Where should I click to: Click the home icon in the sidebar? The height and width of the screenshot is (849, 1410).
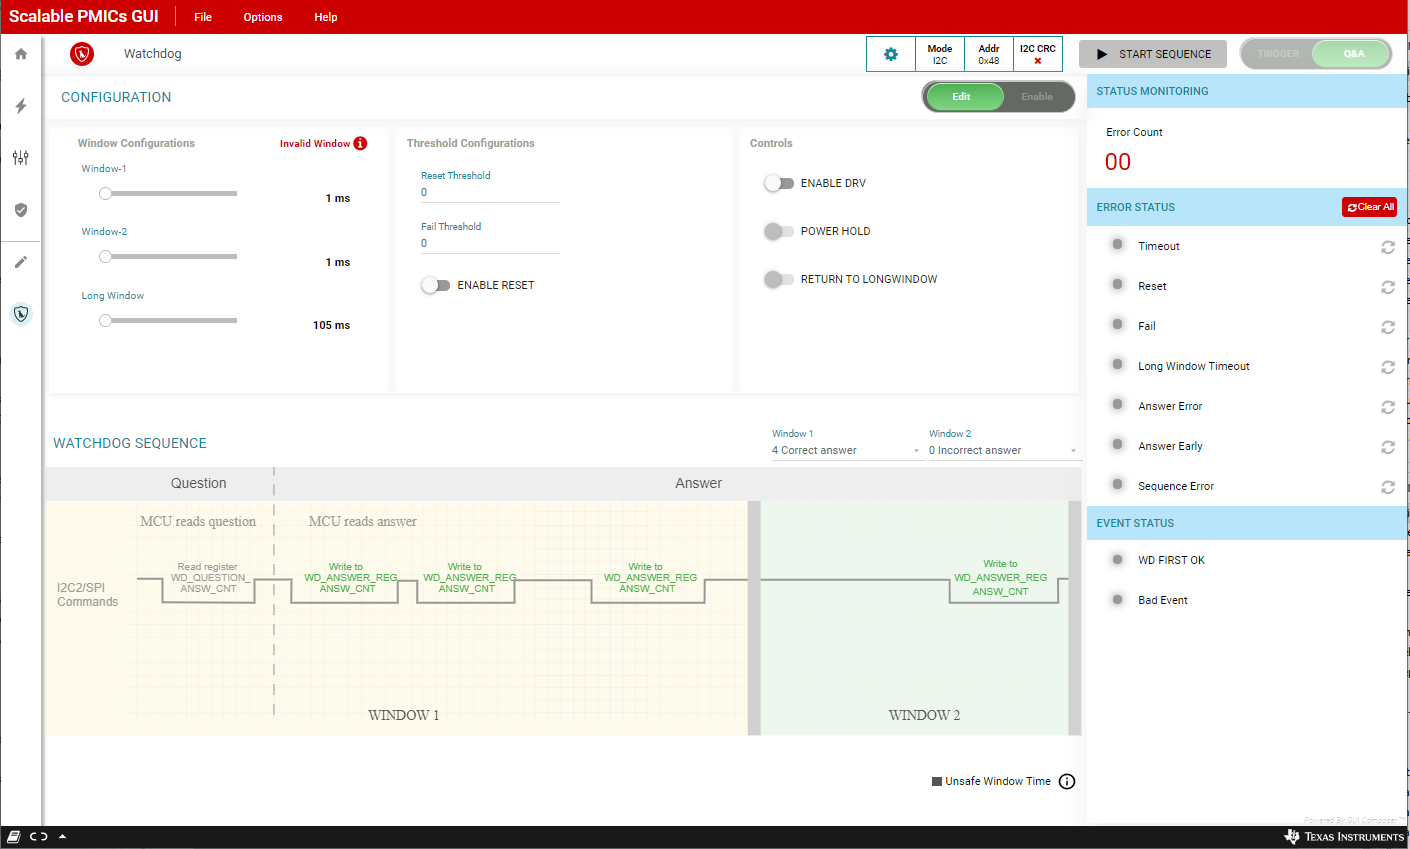click(x=21, y=54)
